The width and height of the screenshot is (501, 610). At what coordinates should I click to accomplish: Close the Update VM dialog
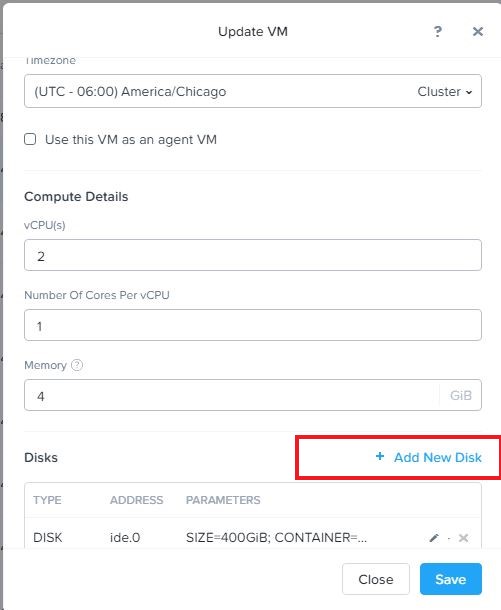478,32
